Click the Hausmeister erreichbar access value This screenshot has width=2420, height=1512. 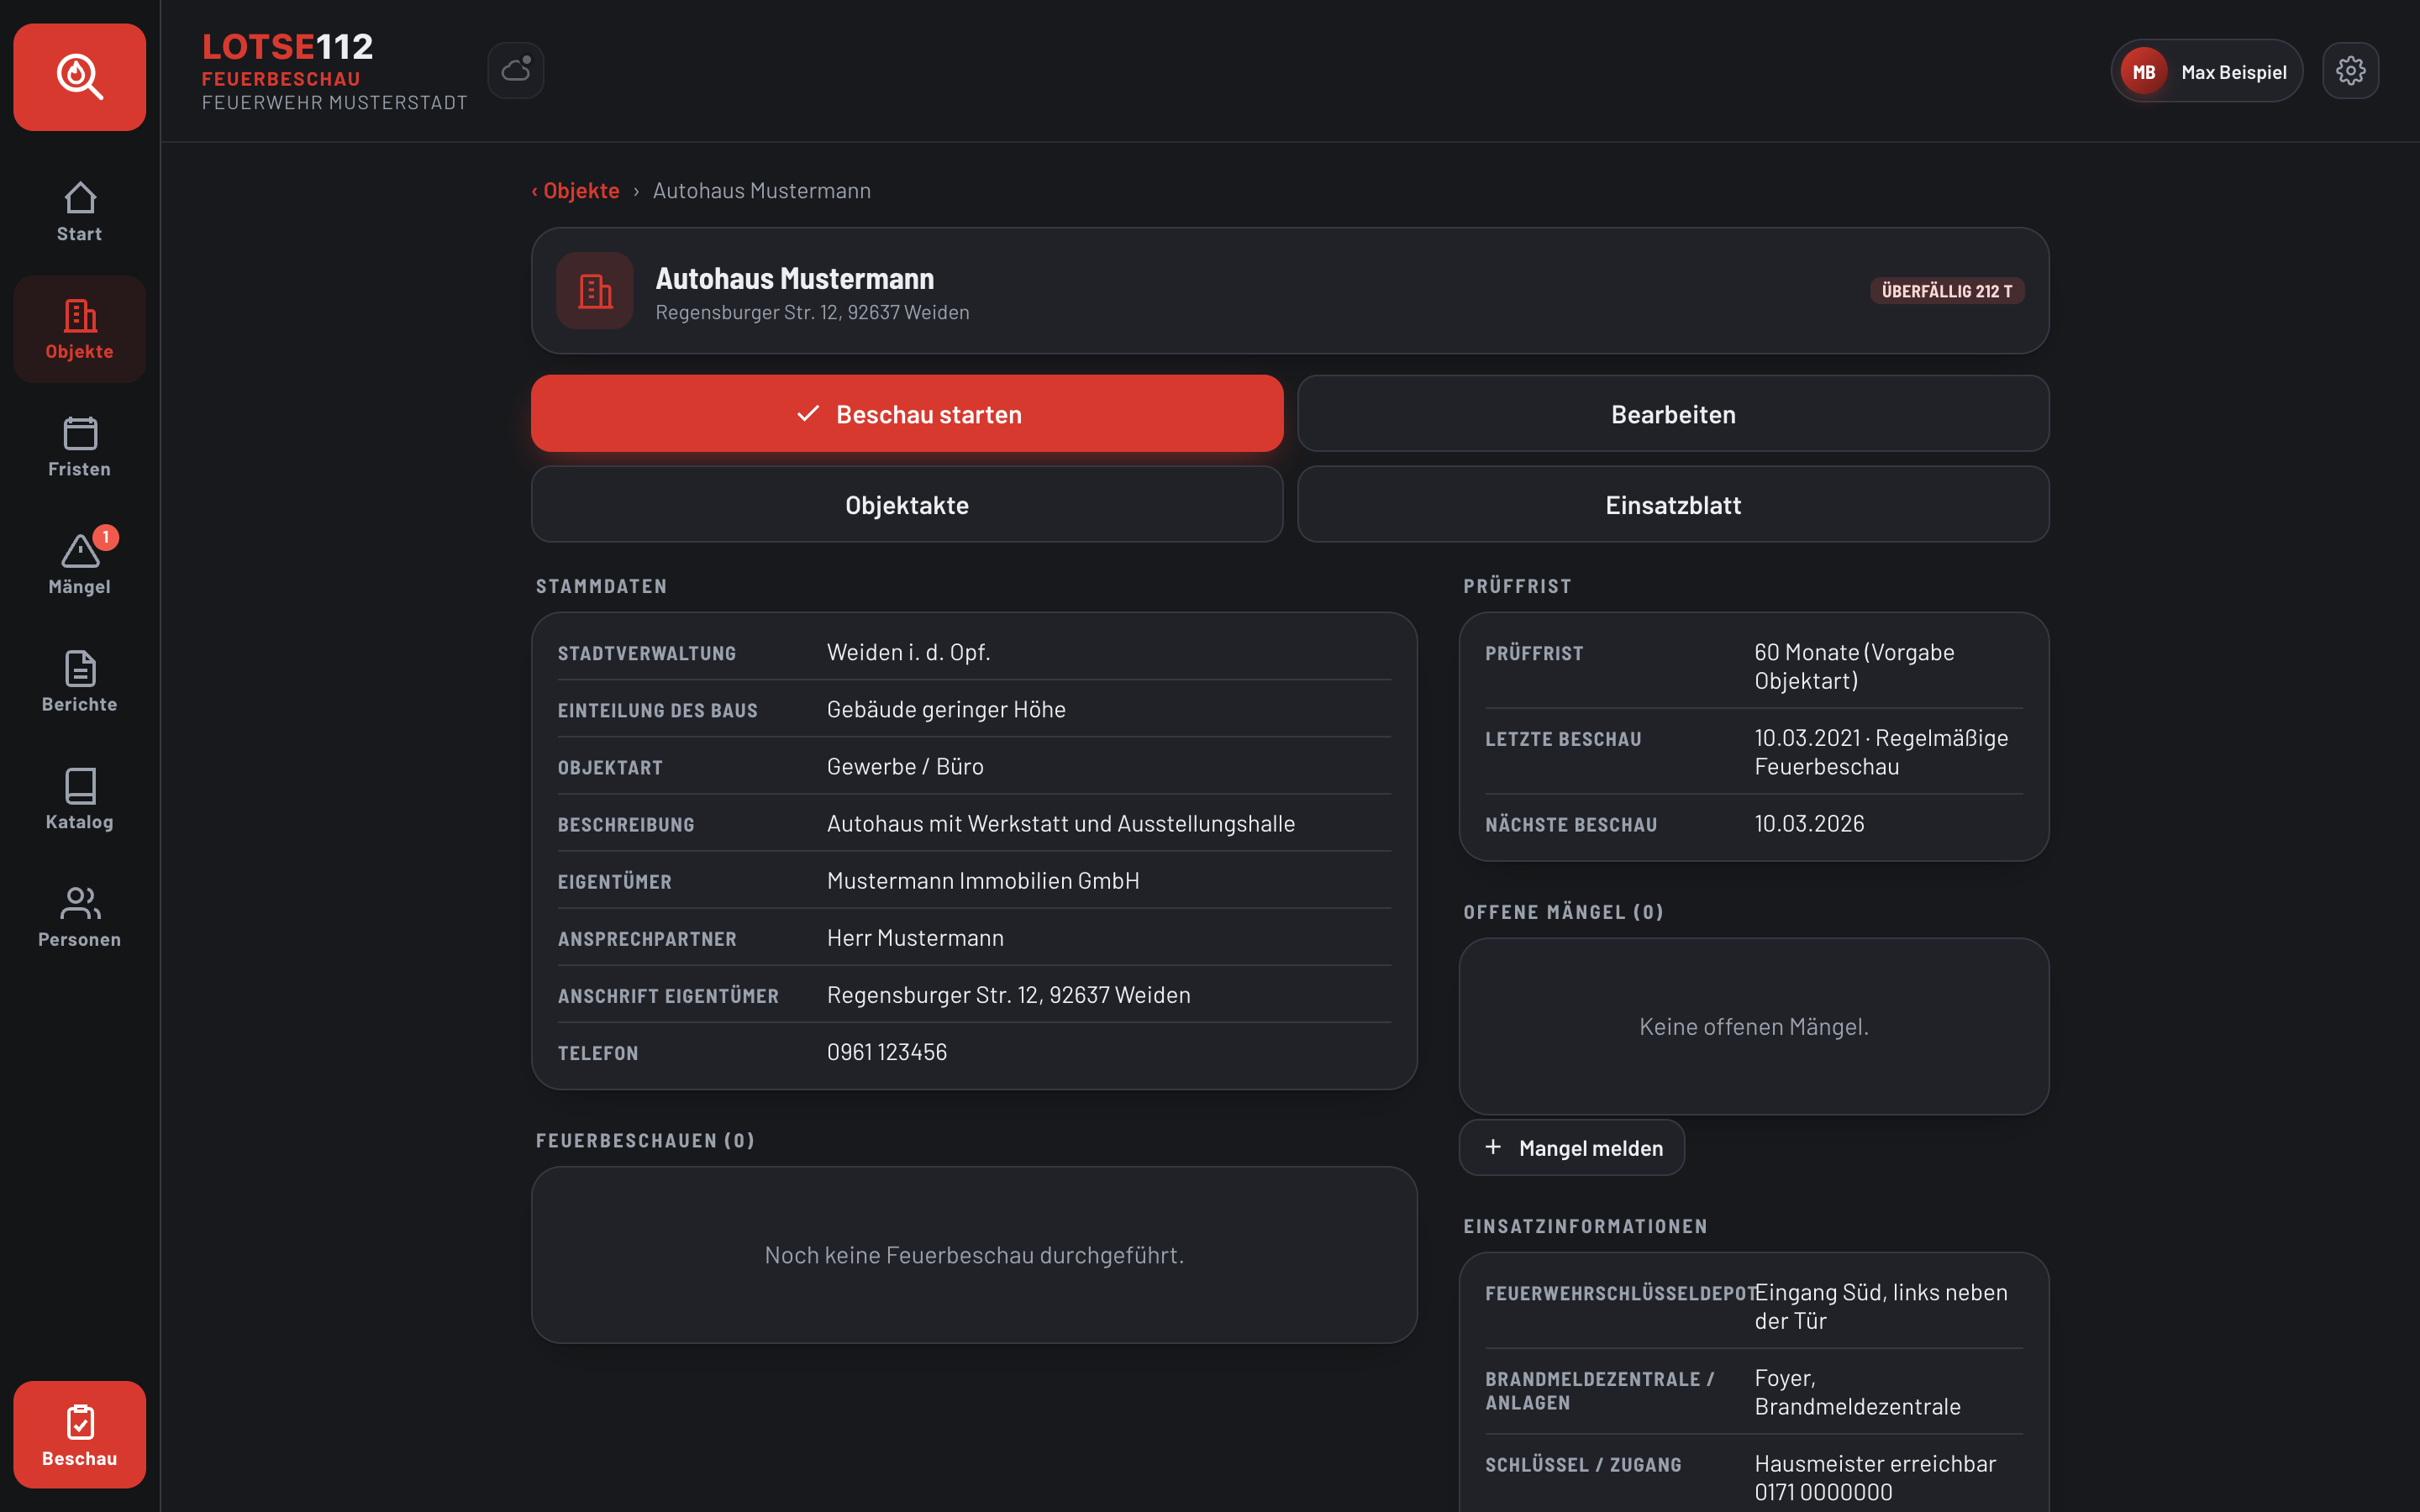coord(1875,1477)
